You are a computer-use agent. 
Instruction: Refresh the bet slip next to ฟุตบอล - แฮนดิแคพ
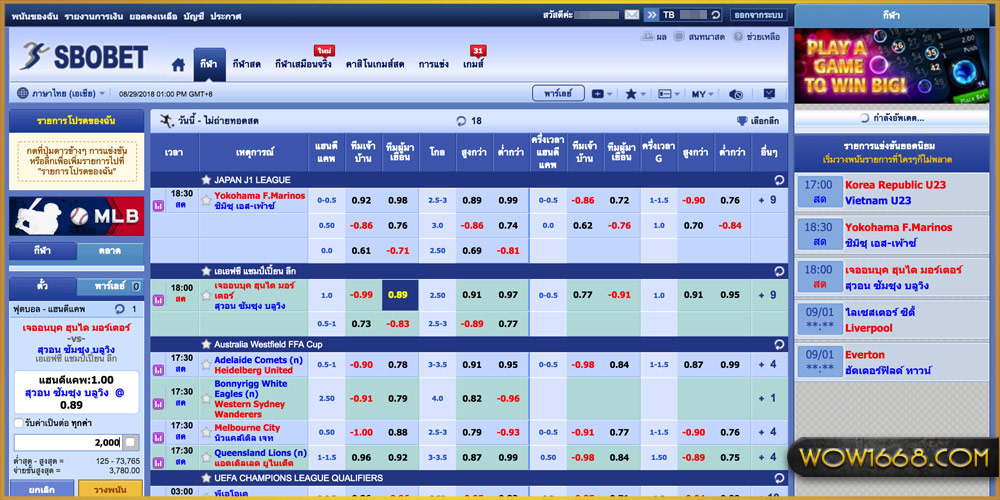[120, 310]
